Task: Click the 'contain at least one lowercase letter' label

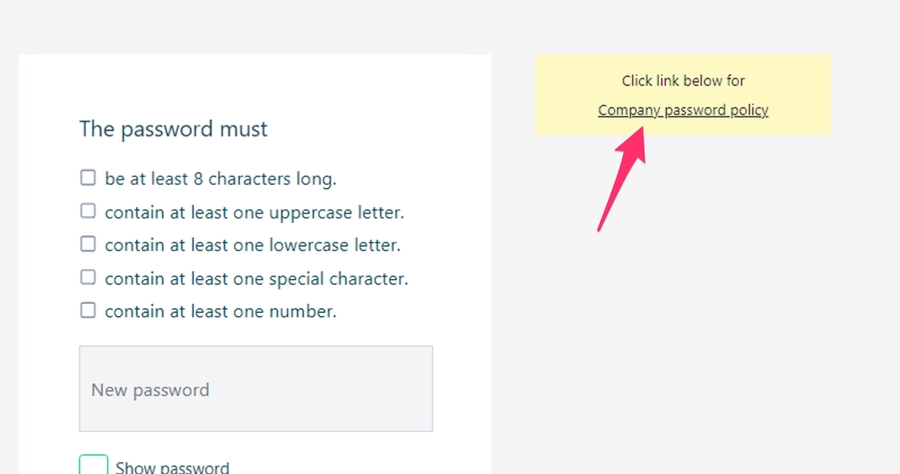Action: 252,245
